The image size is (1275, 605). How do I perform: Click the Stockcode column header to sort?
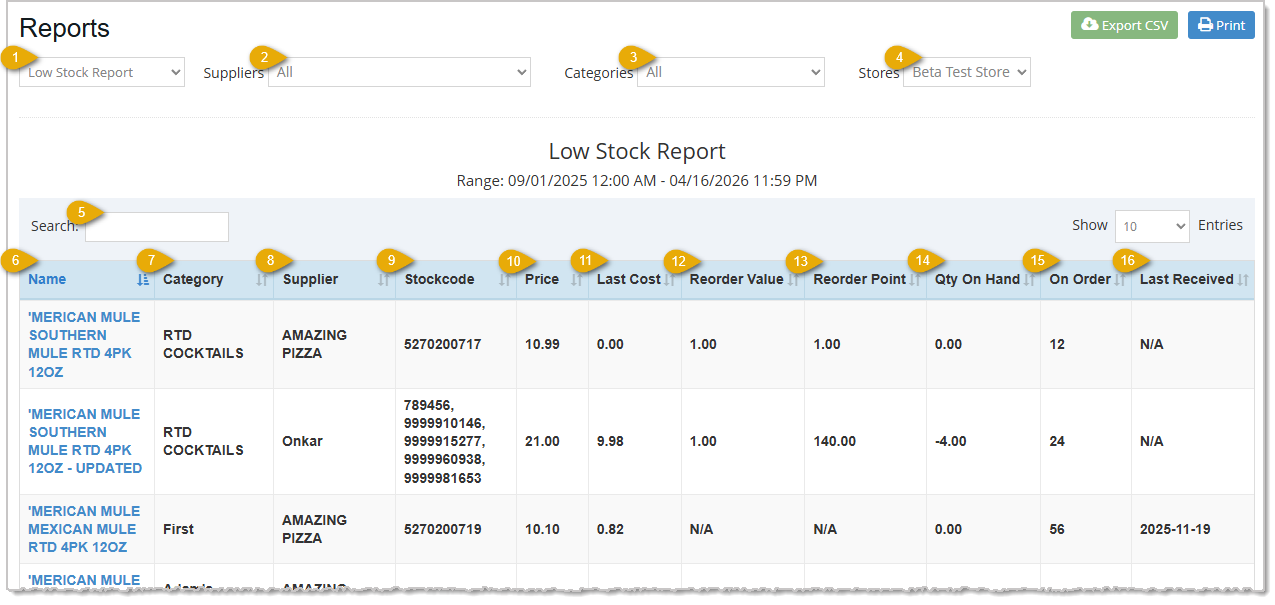click(x=440, y=279)
